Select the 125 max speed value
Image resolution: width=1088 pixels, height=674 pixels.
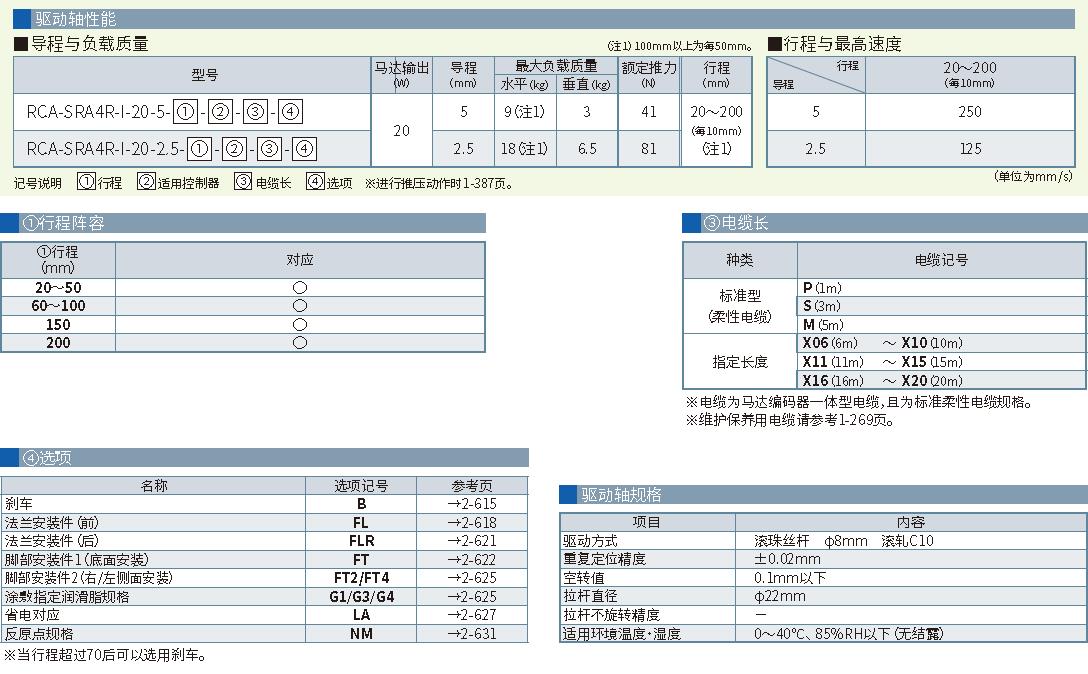pos(970,149)
